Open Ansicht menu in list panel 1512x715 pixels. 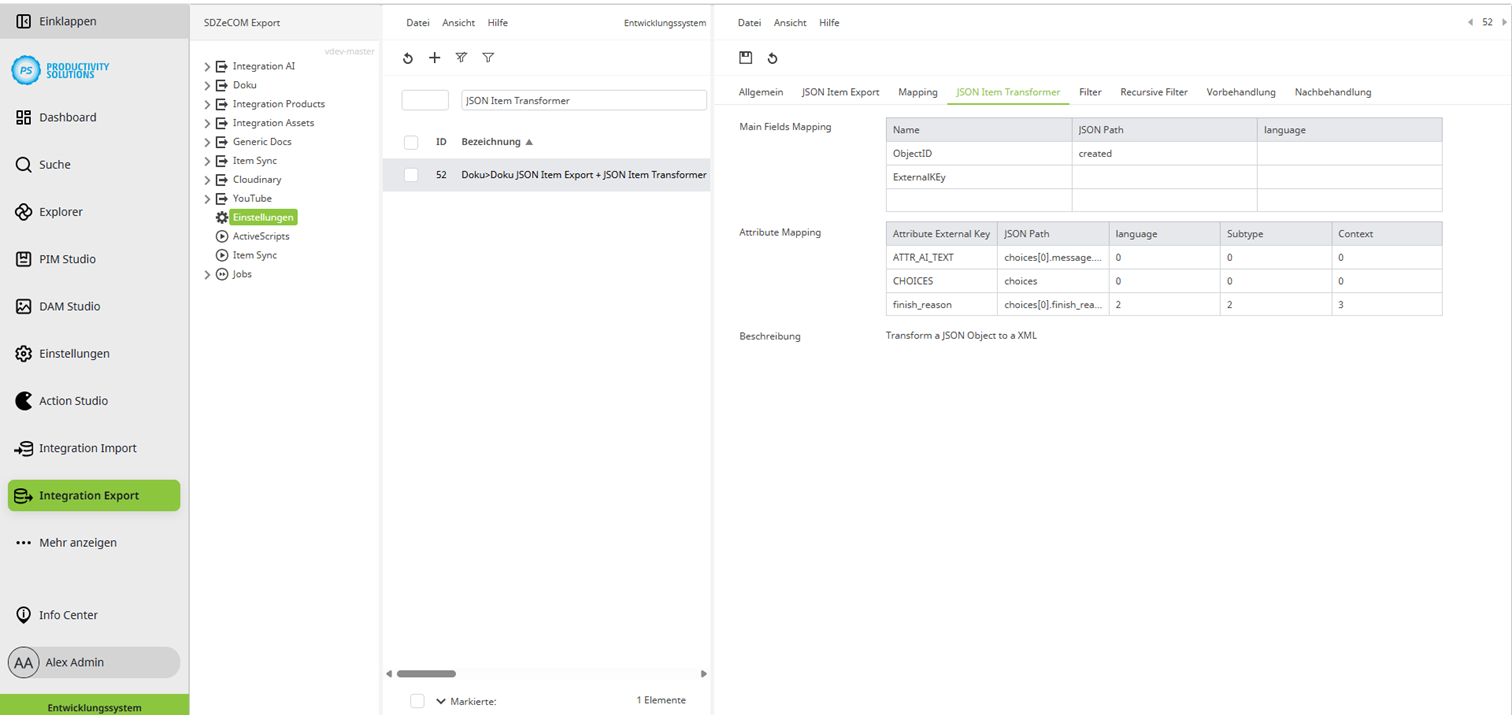point(459,23)
